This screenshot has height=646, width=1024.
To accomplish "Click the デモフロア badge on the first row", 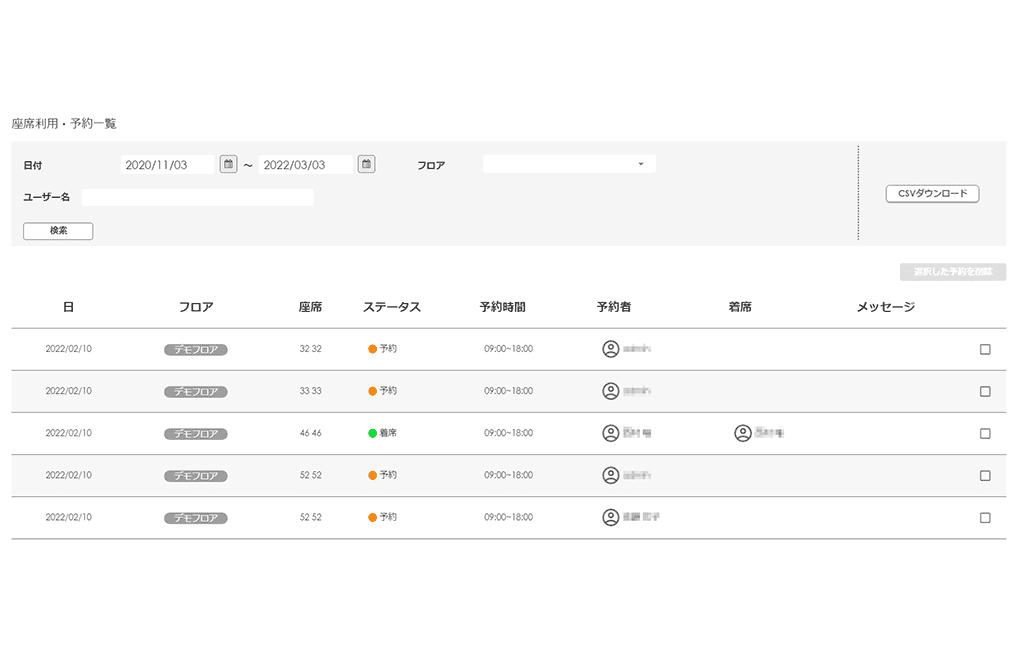I will tap(195, 349).
